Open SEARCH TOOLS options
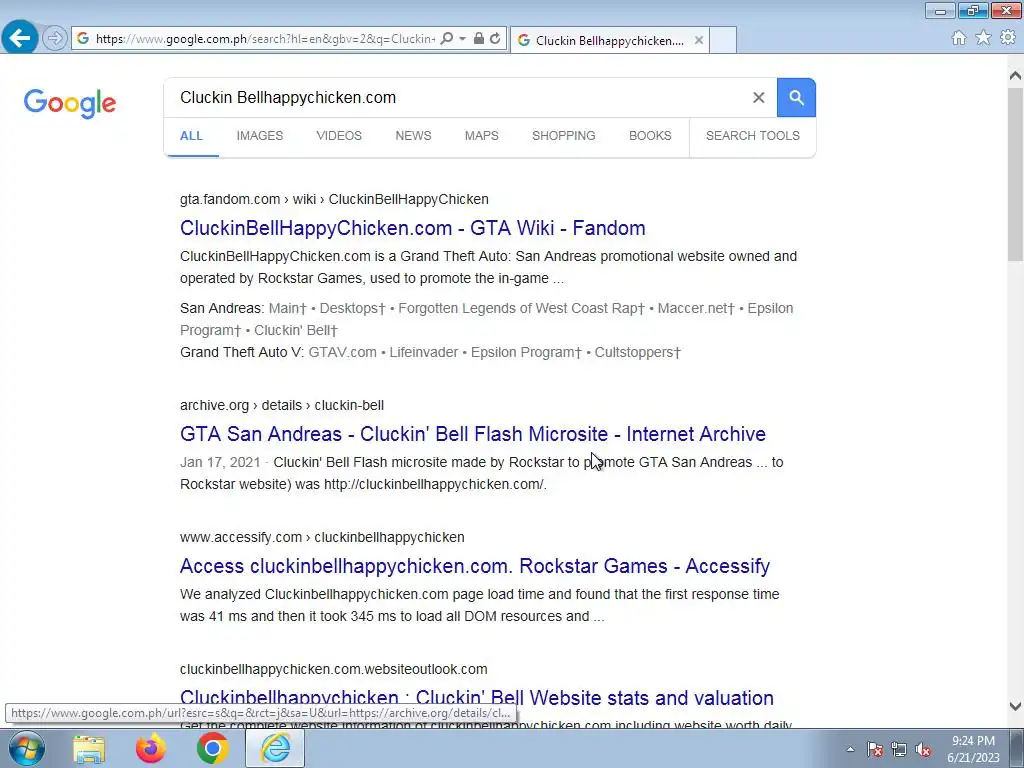The height and width of the screenshot is (768, 1024). pyautogui.click(x=752, y=136)
